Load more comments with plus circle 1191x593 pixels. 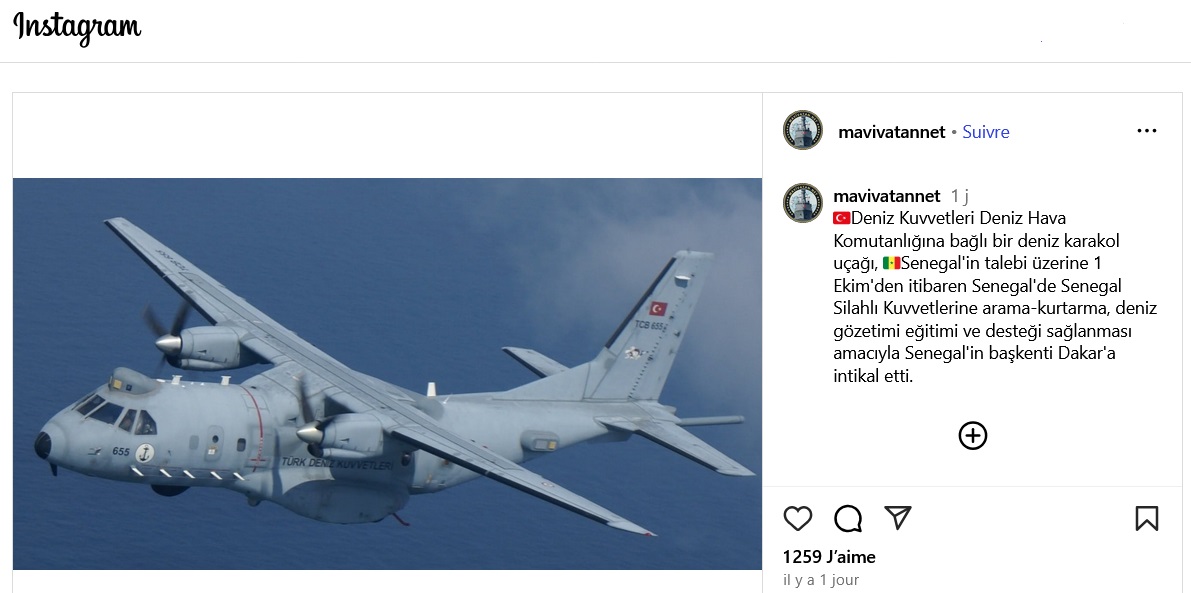point(973,435)
